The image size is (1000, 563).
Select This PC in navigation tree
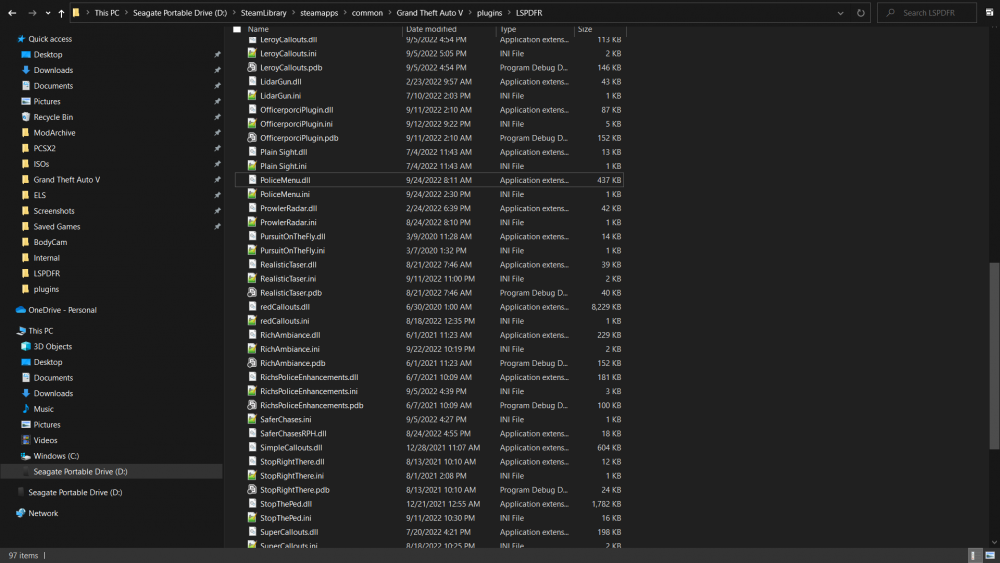pos(40,331)
